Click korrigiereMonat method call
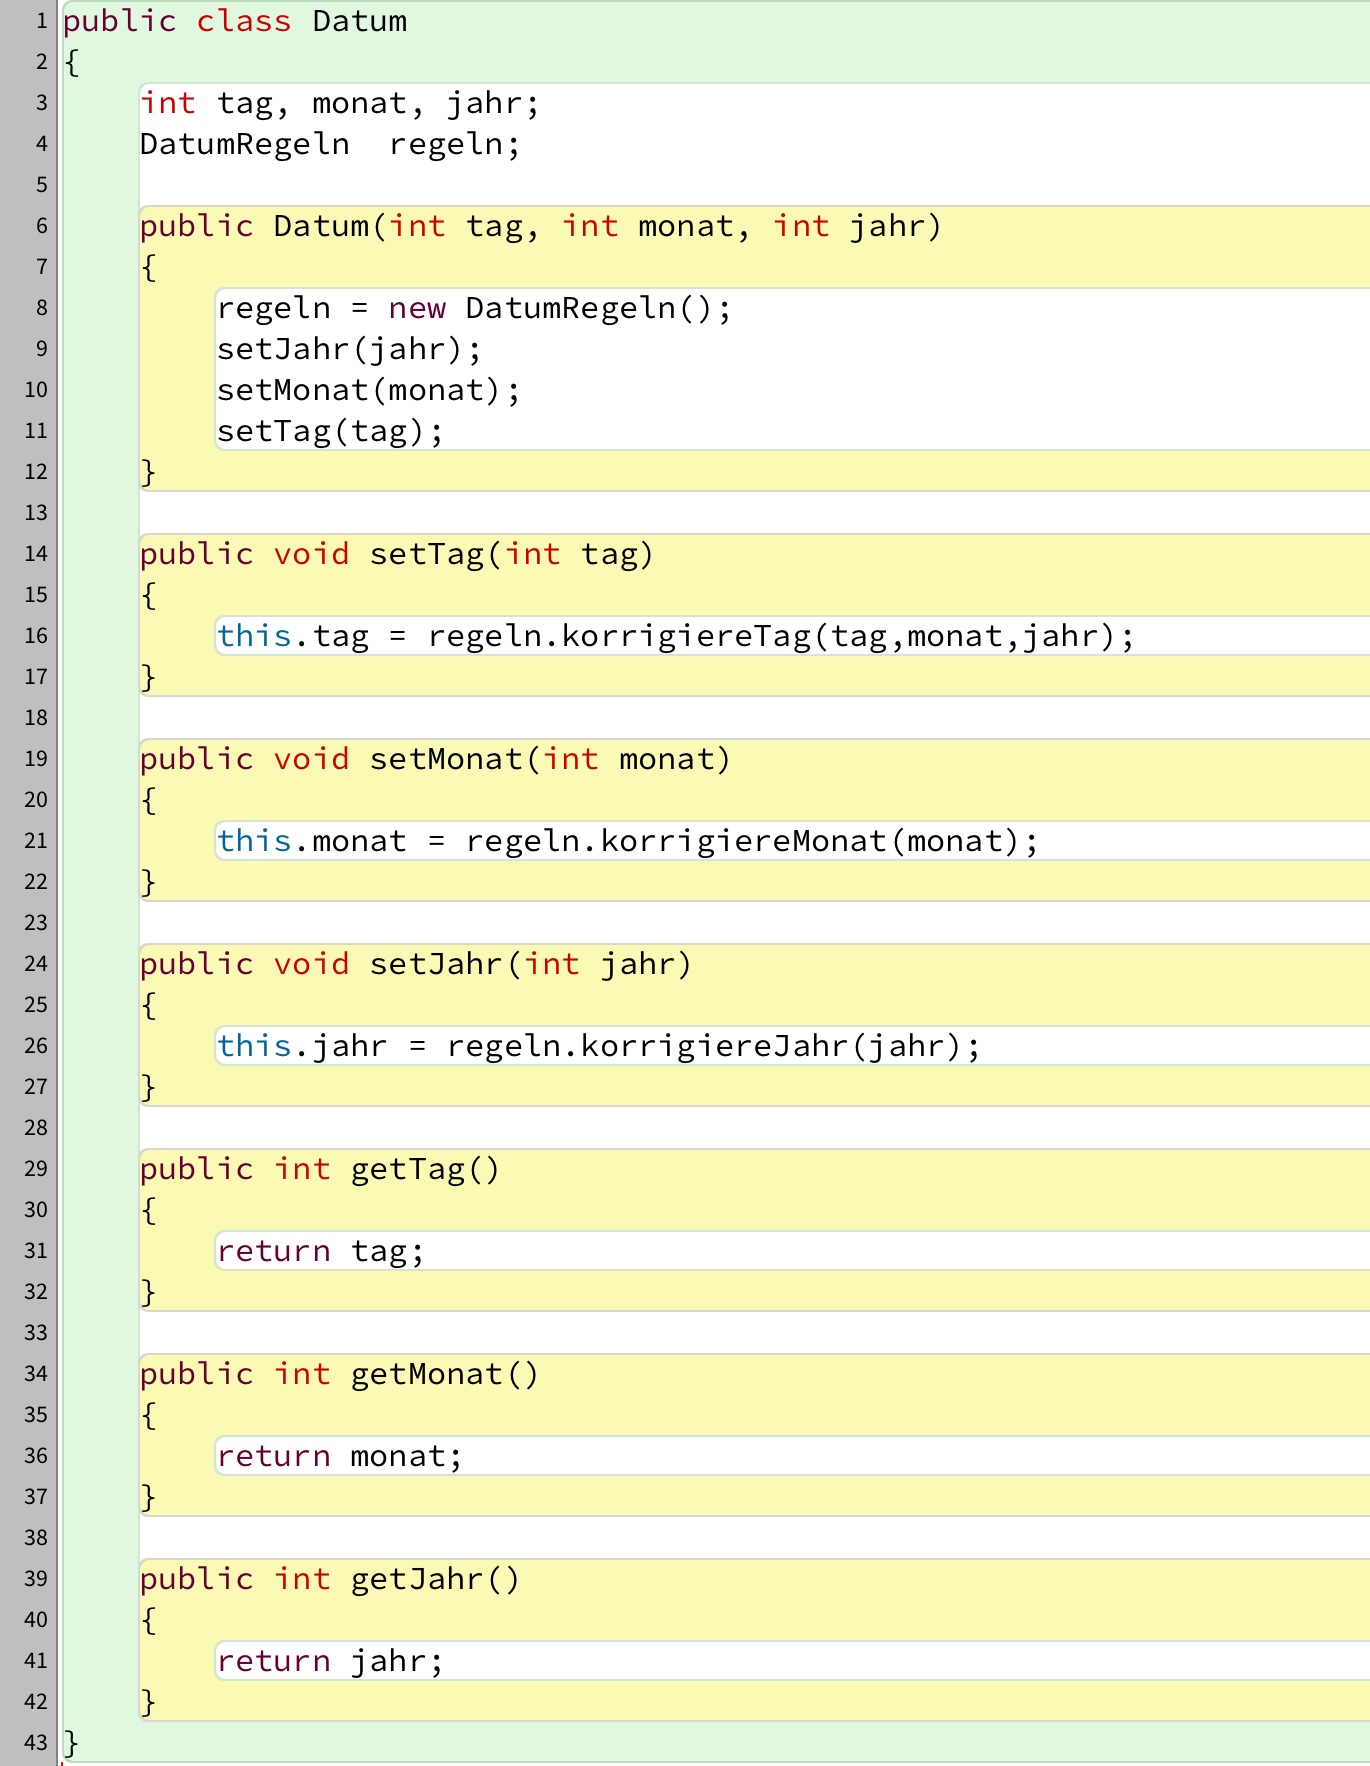Viewport: 1370px width, 1766px height. coord(743,841)
